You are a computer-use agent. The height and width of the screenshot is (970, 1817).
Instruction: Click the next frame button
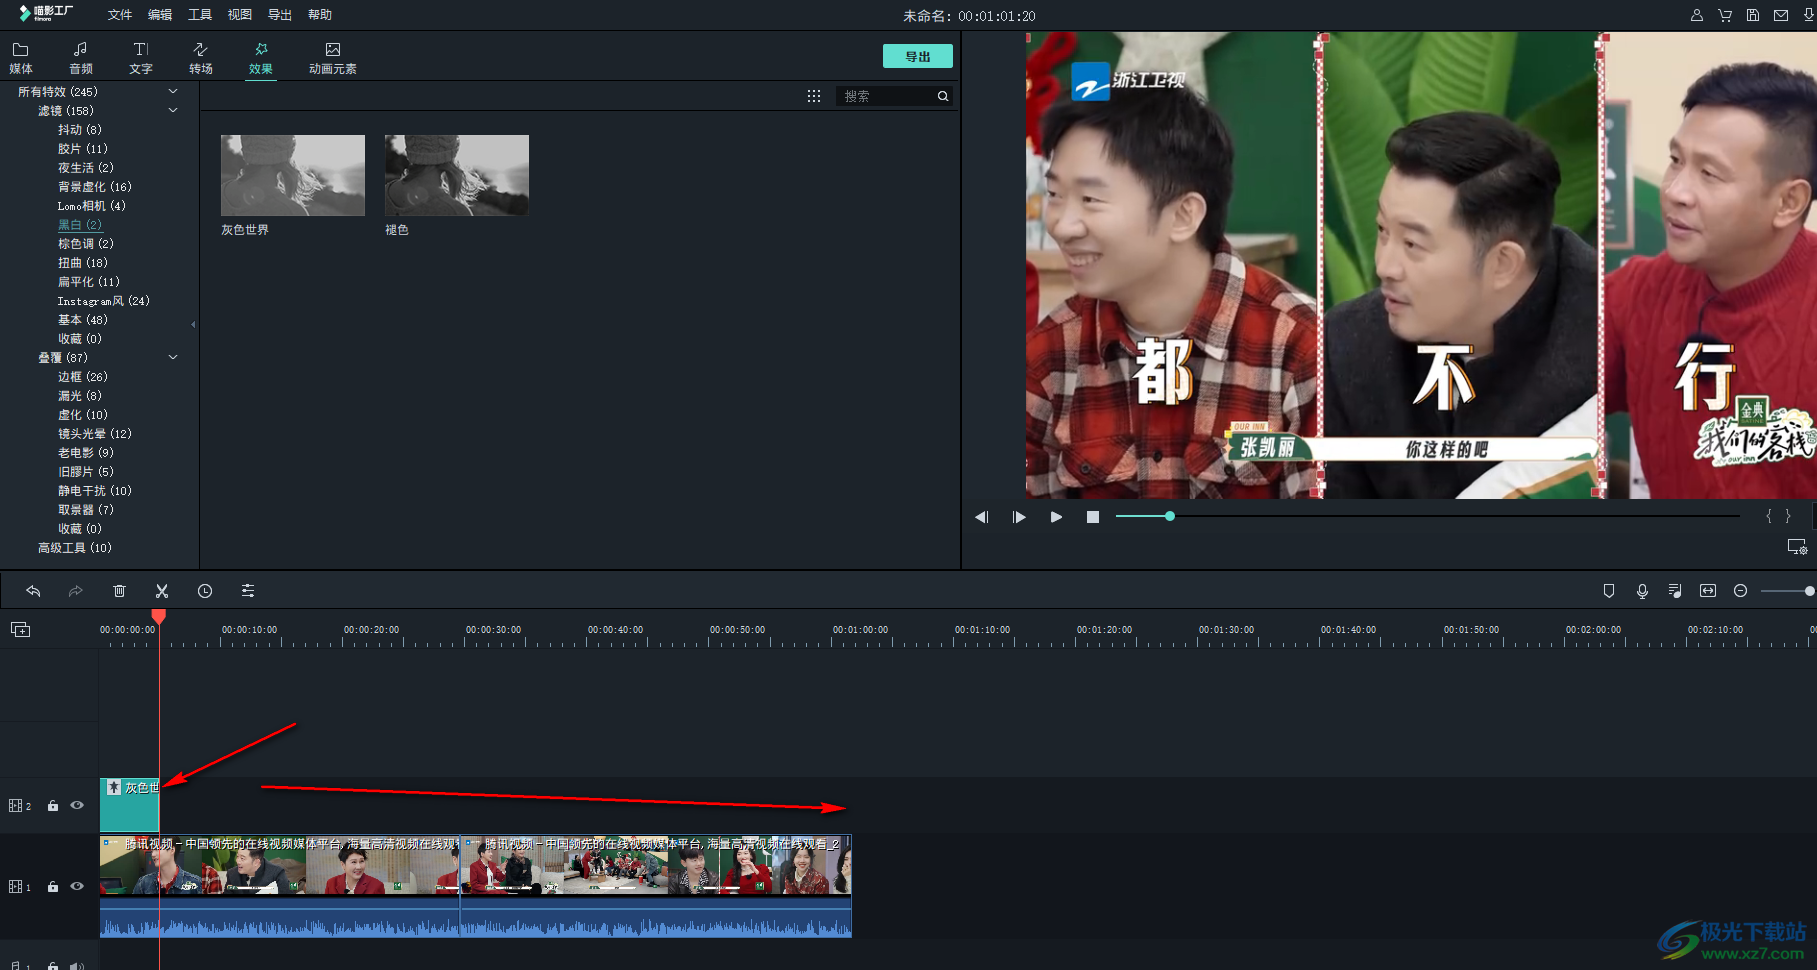tap(1019, 517)
